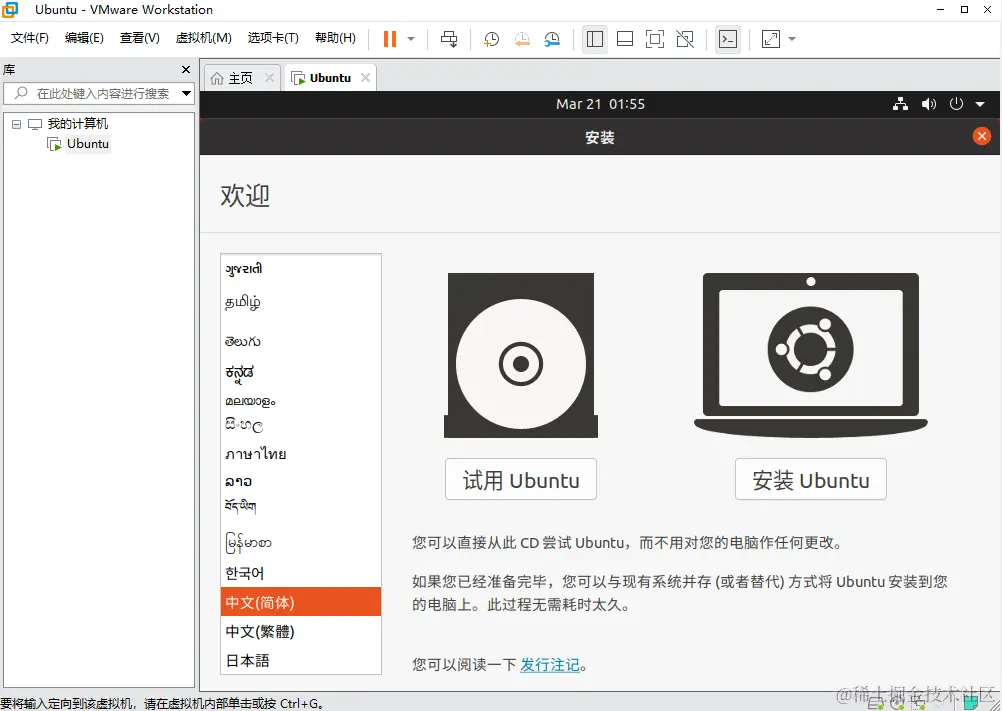Viewport: 1002px width, 711px height.
Task: Open the 虚拟机(M) menu
Action: tap(203, 38)
